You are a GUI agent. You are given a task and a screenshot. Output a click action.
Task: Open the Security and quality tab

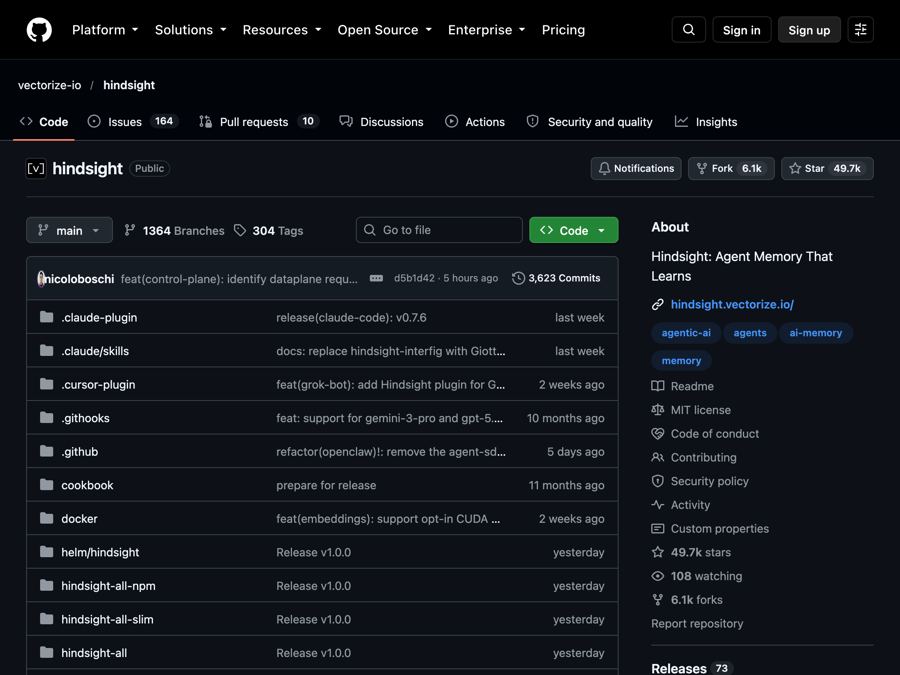coord(589,122)
